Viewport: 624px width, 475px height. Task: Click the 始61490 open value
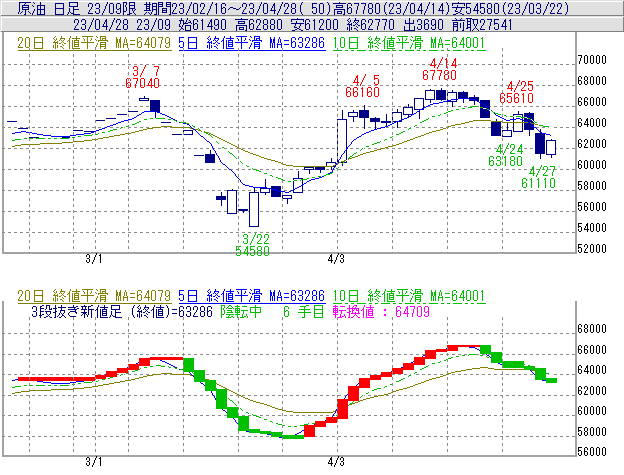[x=203, y=25]
